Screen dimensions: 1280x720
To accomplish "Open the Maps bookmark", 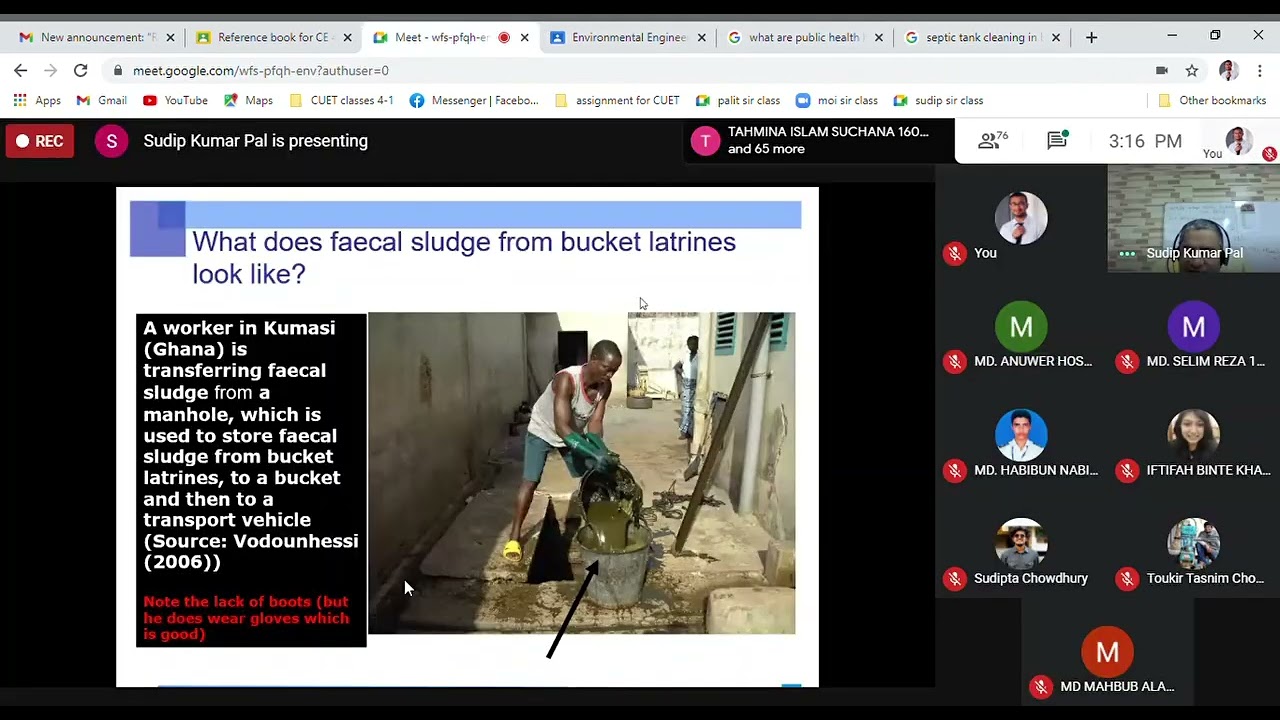I will [x=248, y=100].
